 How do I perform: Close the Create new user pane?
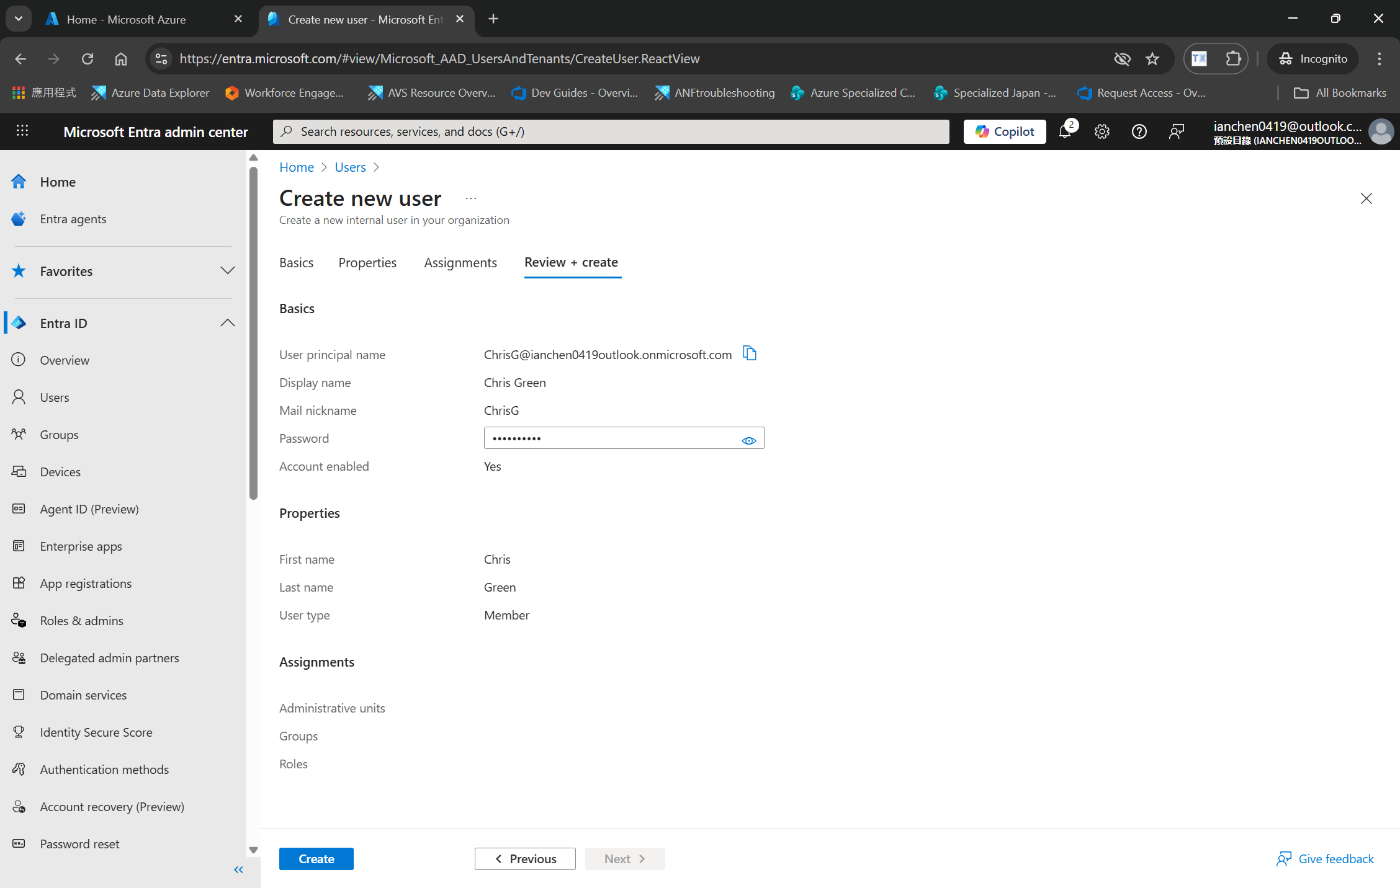pyautogui.click(x=1366, y=198)
